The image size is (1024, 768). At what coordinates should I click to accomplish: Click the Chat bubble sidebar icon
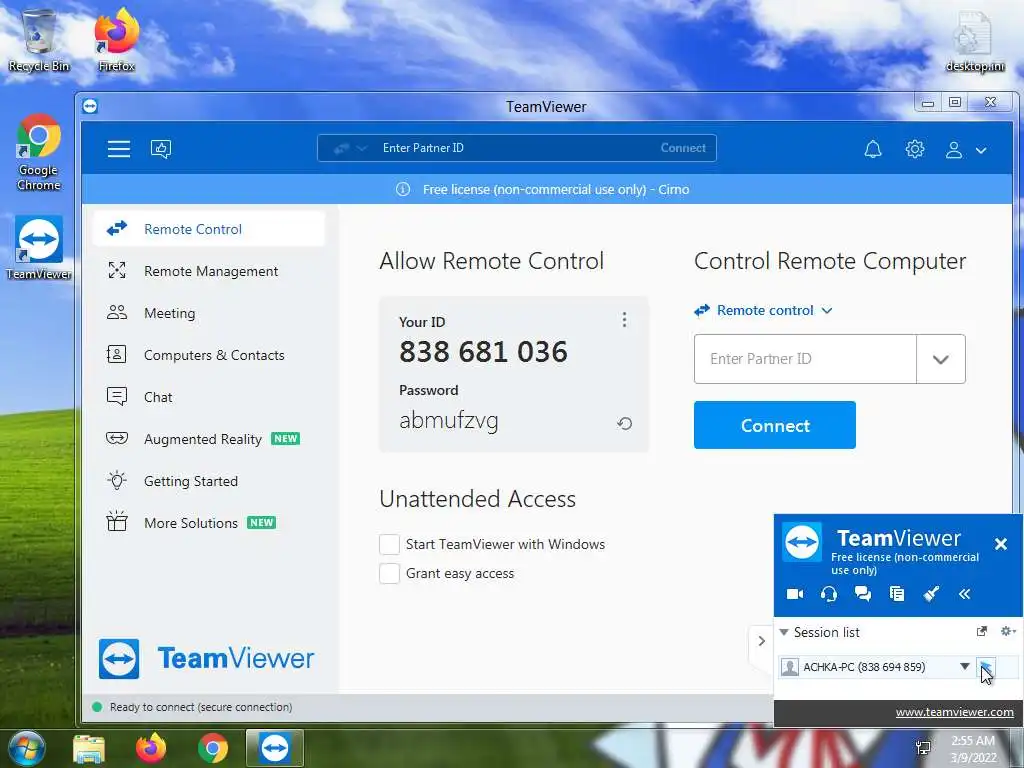click(117, 396)
